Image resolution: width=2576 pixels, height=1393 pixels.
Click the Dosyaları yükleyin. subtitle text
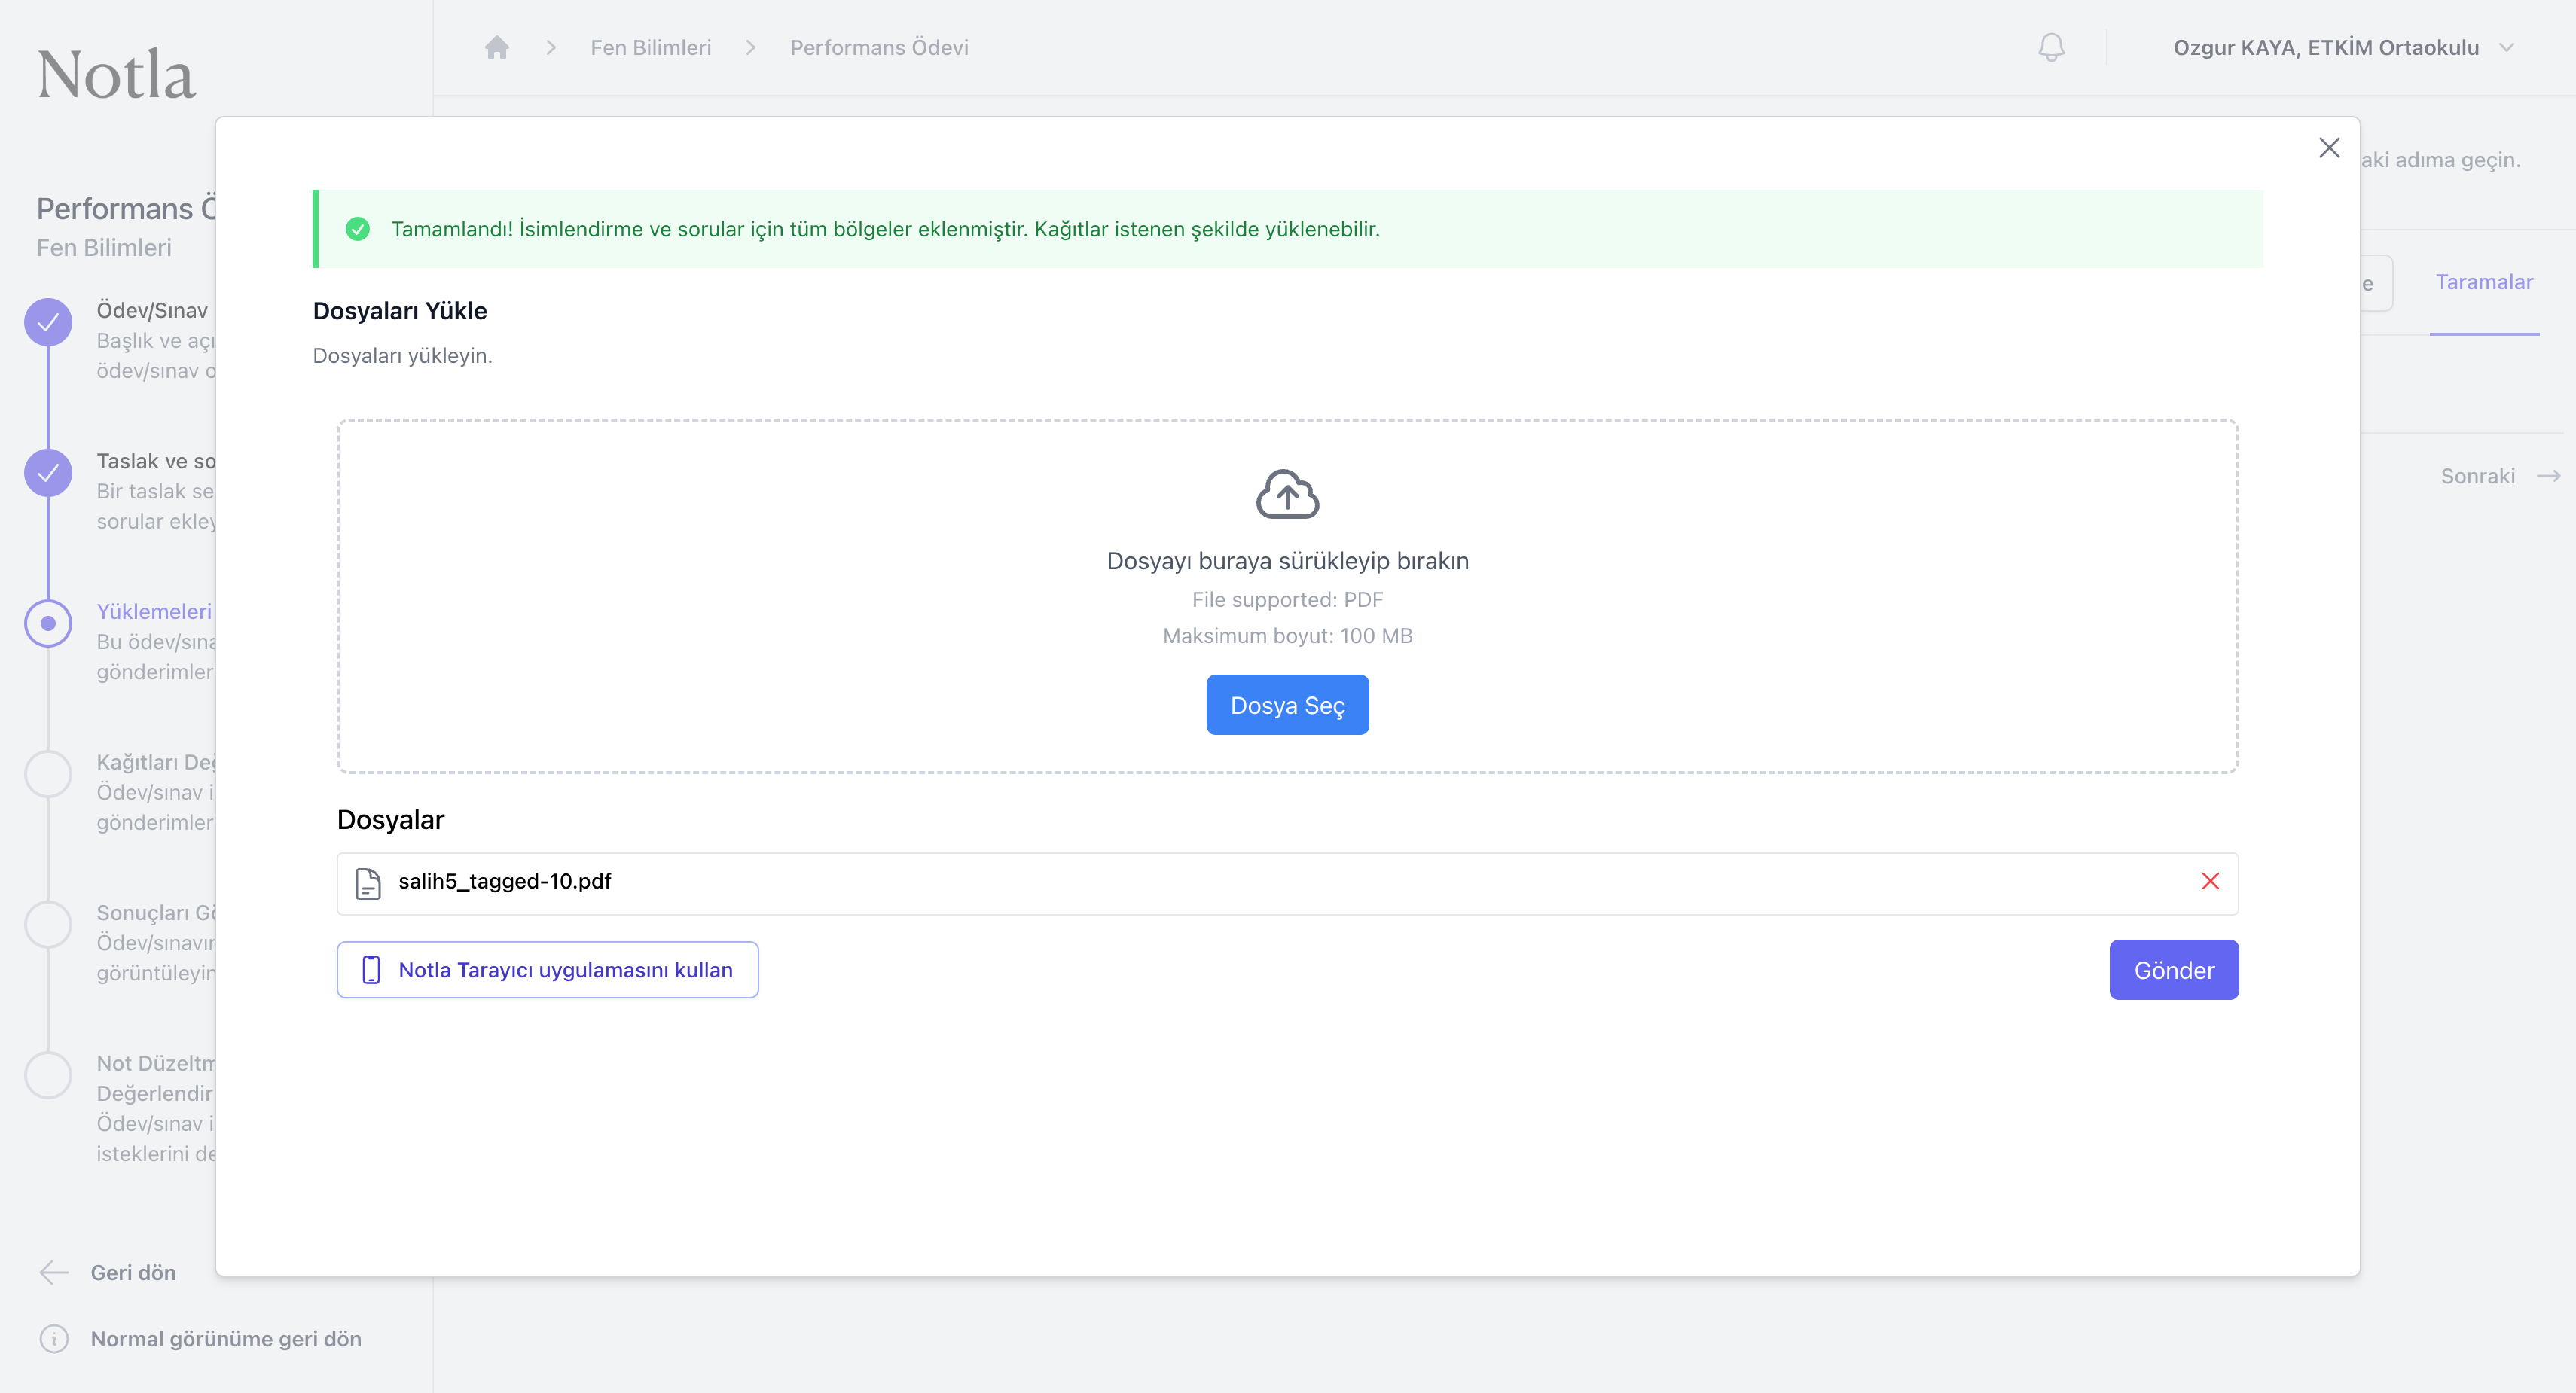[403, 356]
